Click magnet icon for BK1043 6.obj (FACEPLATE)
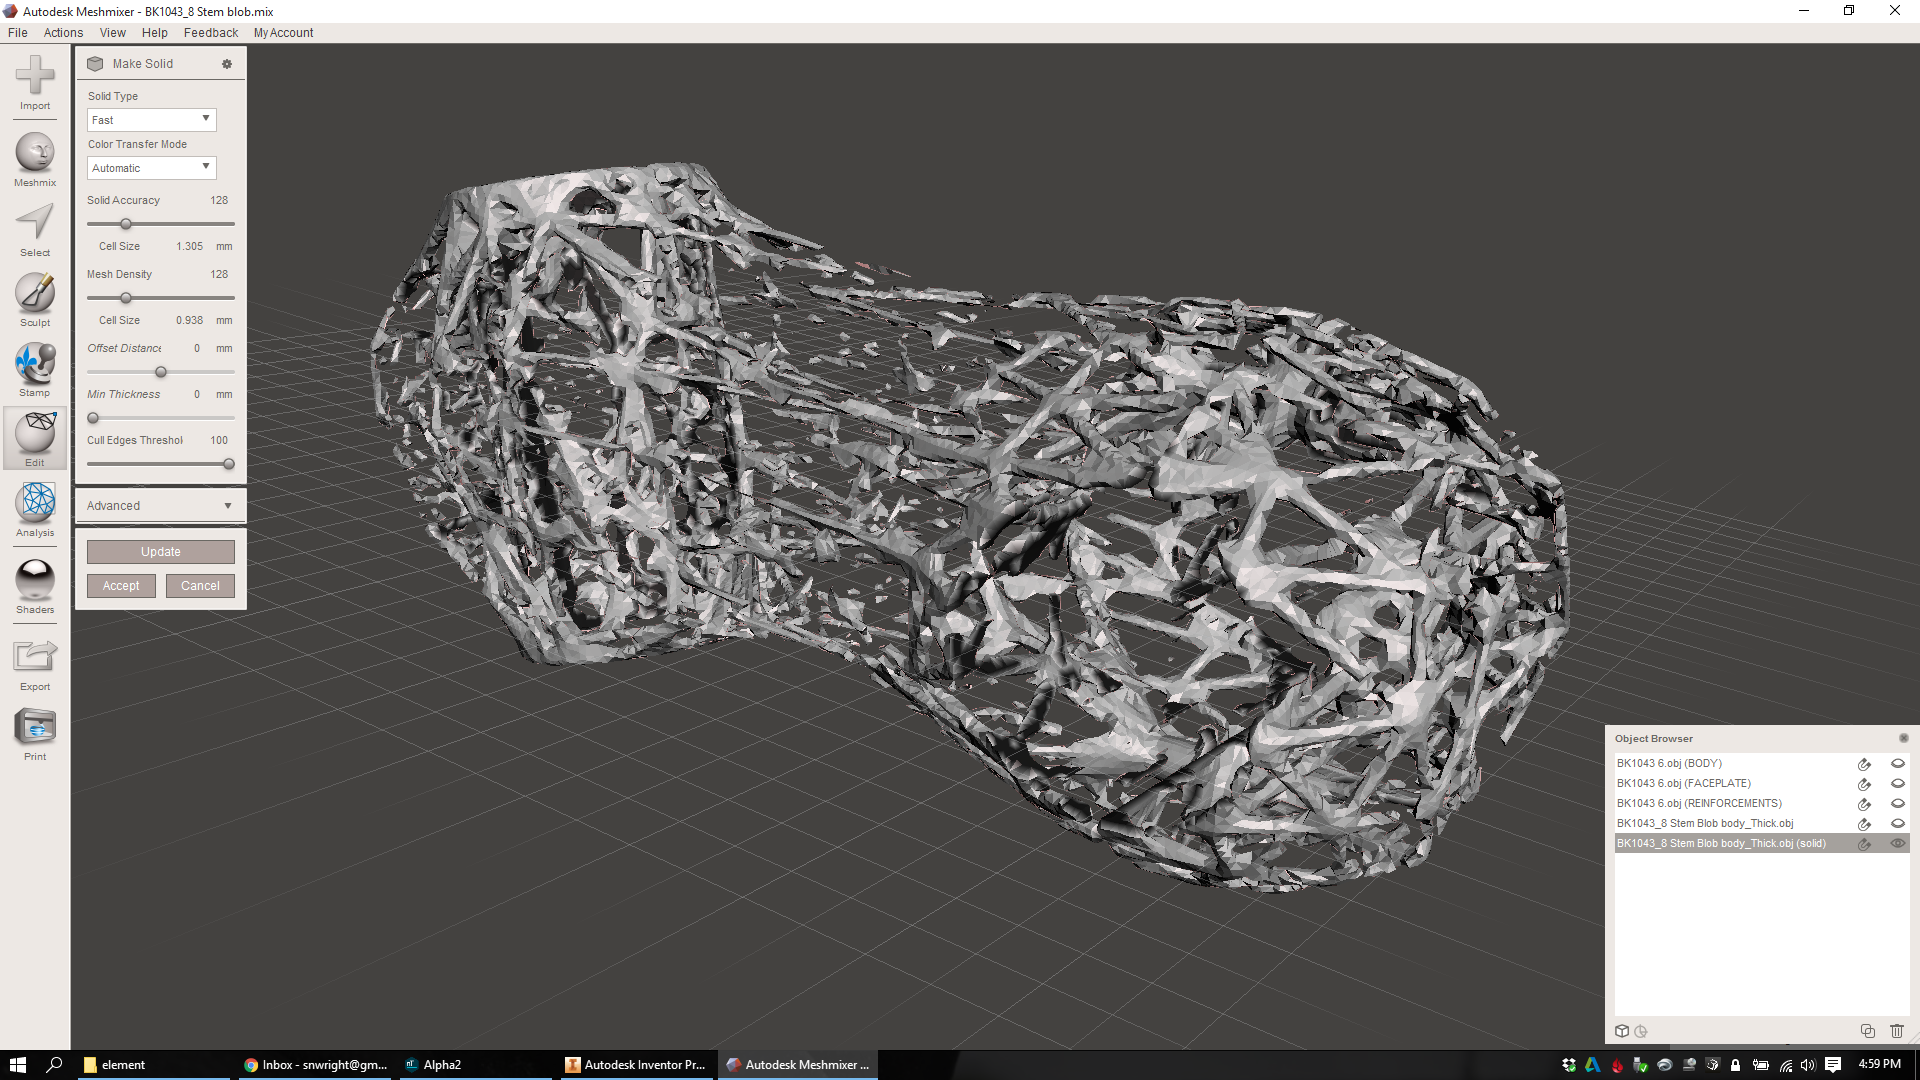This screenshot has height=1080, width=1920. 1864,784
